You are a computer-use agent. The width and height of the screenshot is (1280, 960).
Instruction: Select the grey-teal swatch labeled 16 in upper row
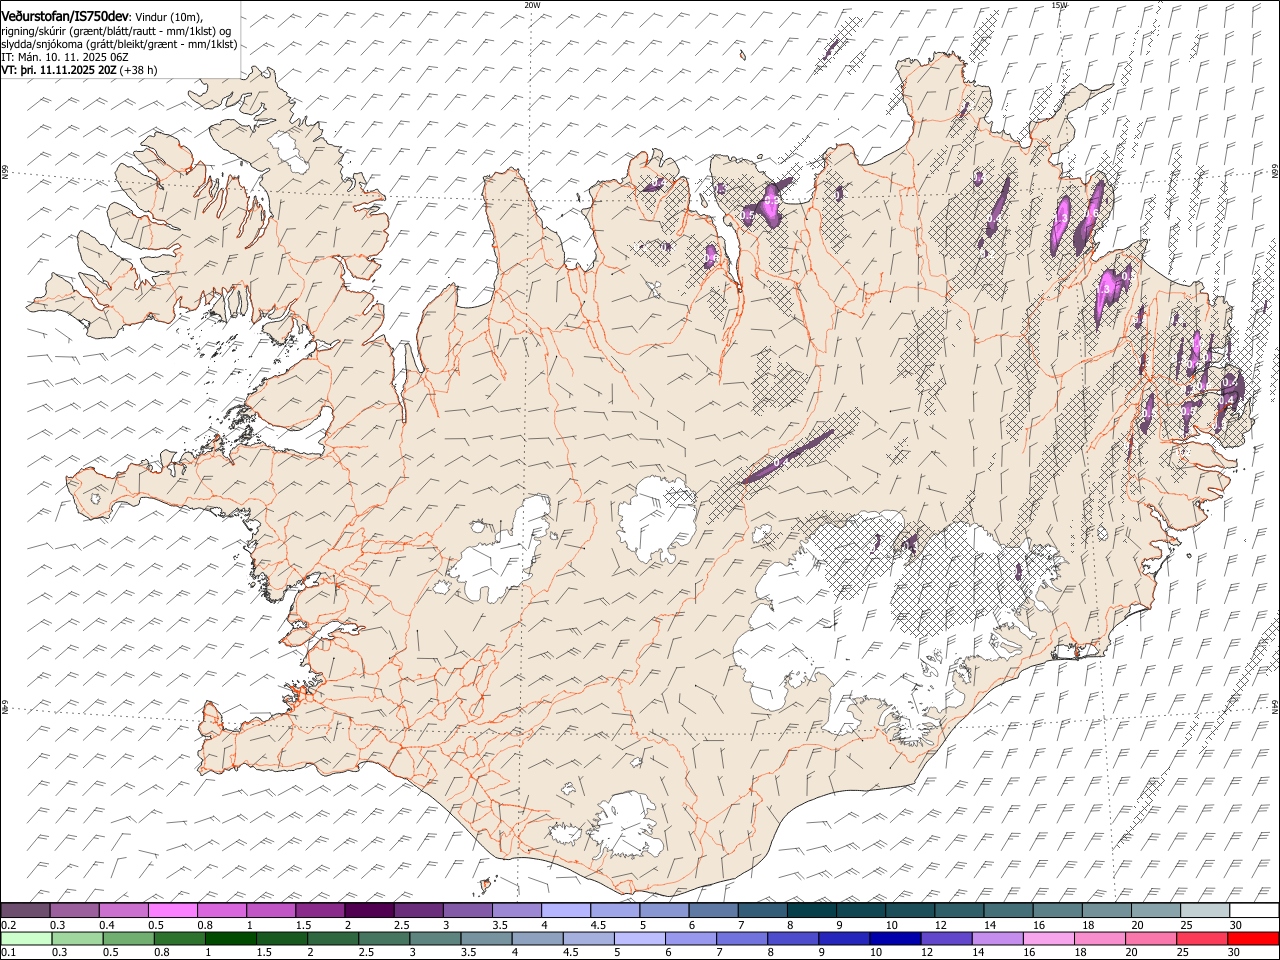pyautogui.click(x=1058, y=911)
